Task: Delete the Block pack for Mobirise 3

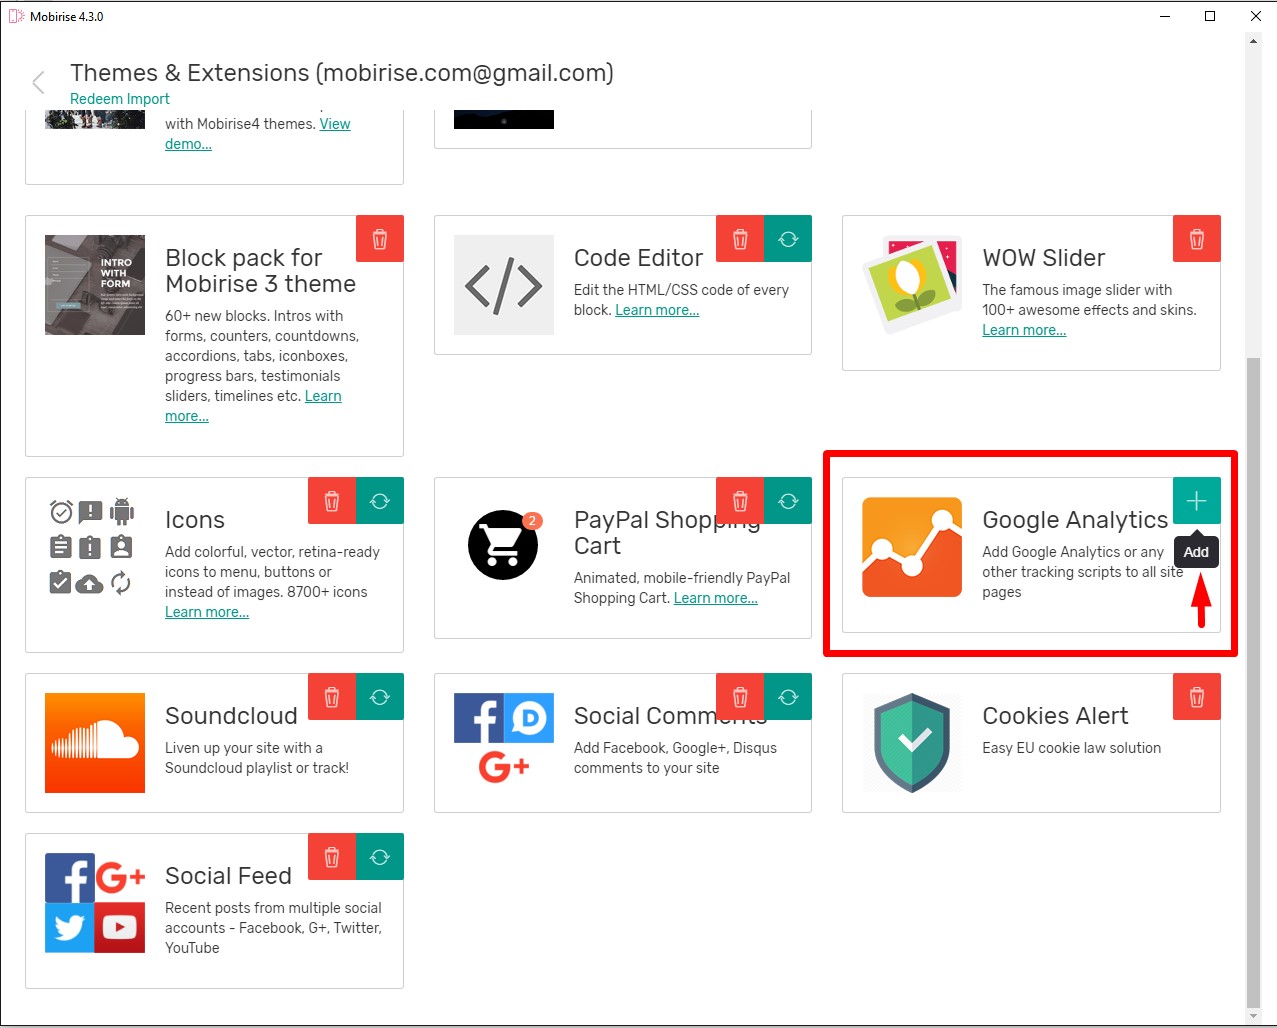Action: click(x=380, y=239)
